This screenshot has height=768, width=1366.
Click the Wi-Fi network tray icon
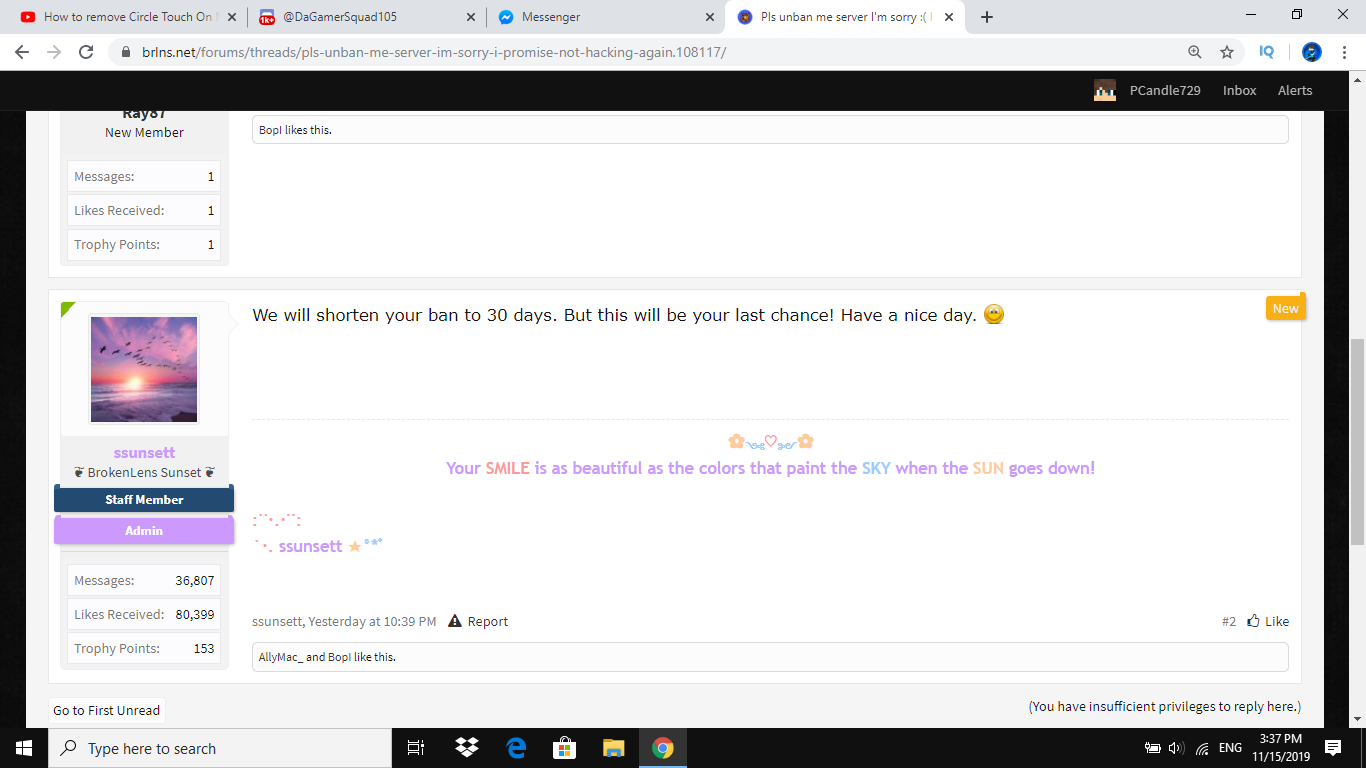coord(1202,748)
